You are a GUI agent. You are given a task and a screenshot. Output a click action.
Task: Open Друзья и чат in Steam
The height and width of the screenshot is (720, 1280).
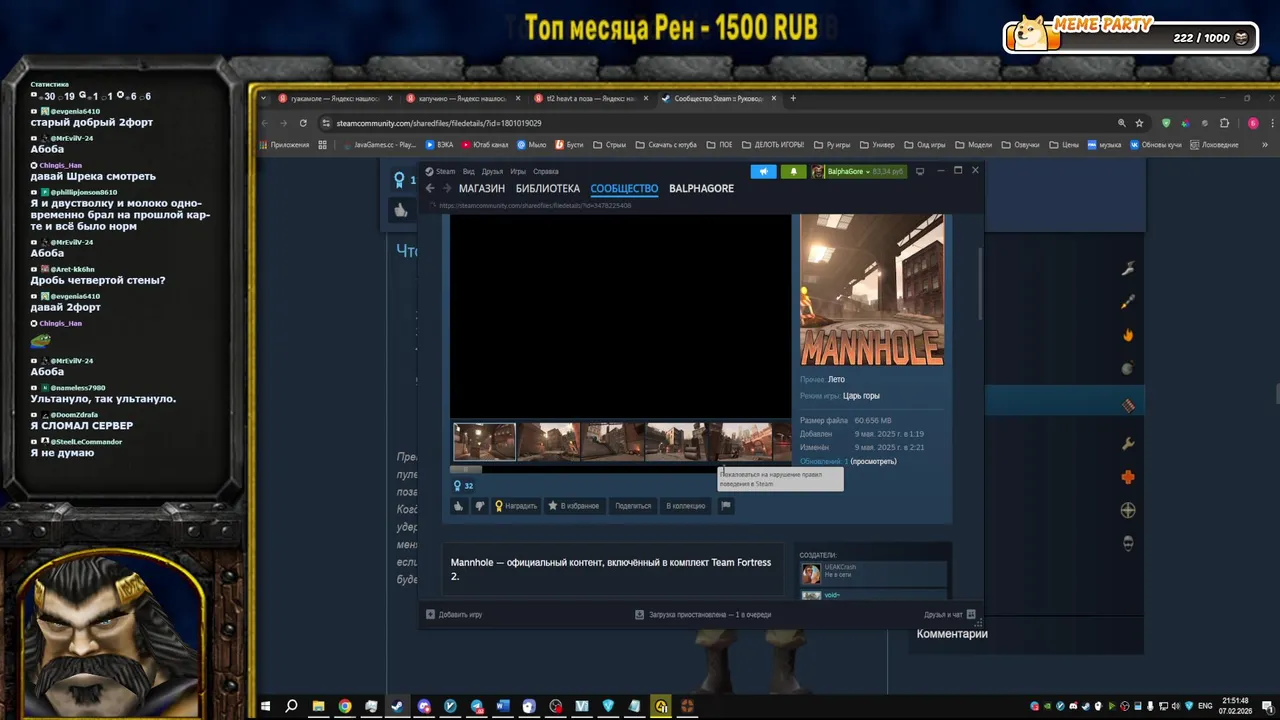click(x=950, y=615)
